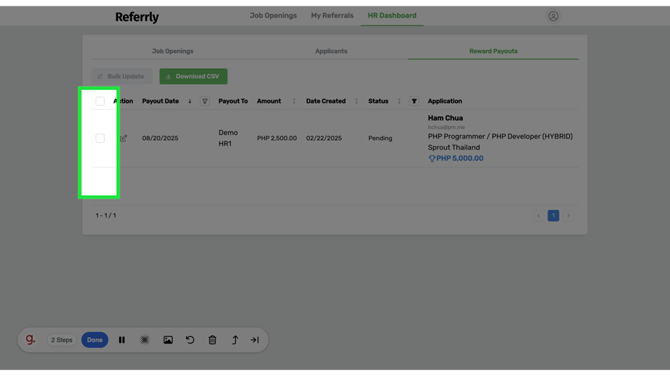The width and height of the screenshot is (670, 376).
Task: Click the Done button in recorder toolbar
Action: tap(94, 340)
